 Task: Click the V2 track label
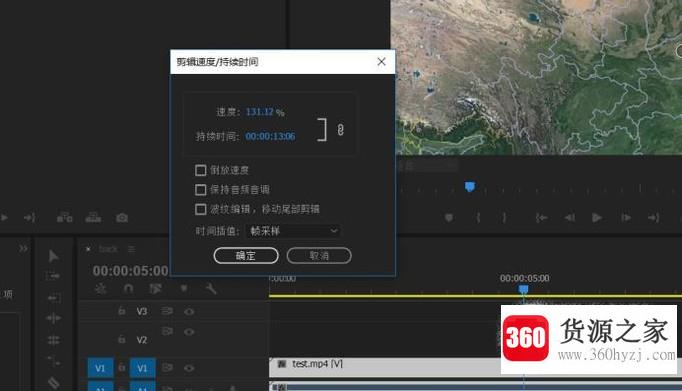[x=142, y=340]
